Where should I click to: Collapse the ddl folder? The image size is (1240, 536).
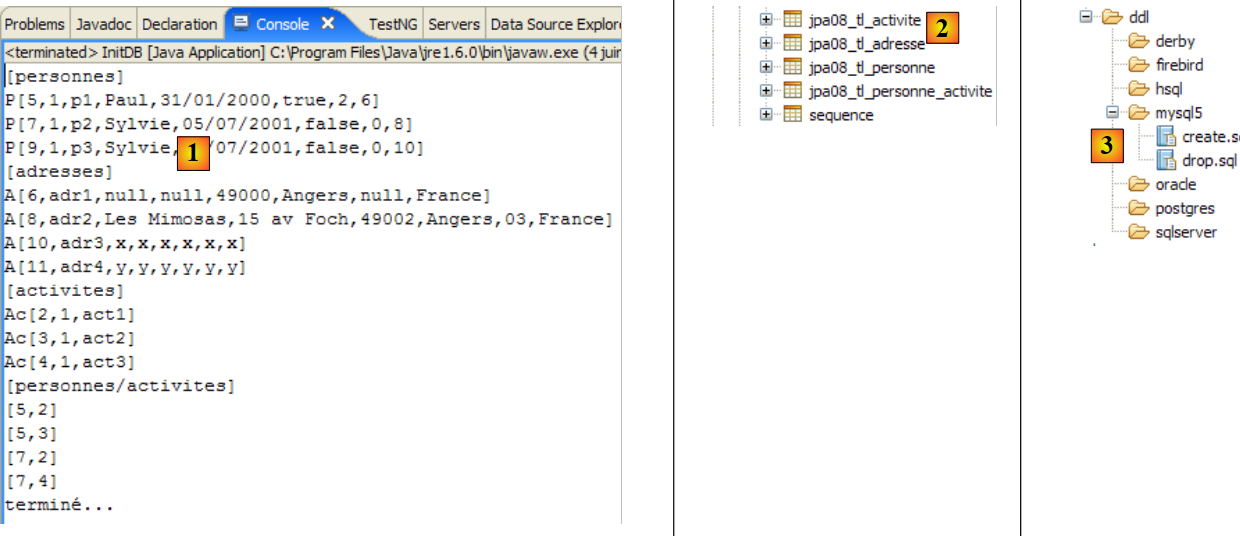coord(1088,17)
